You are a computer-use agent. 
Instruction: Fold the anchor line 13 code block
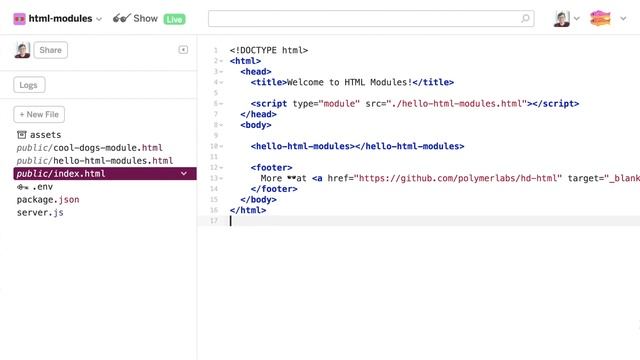click(221, 178)
